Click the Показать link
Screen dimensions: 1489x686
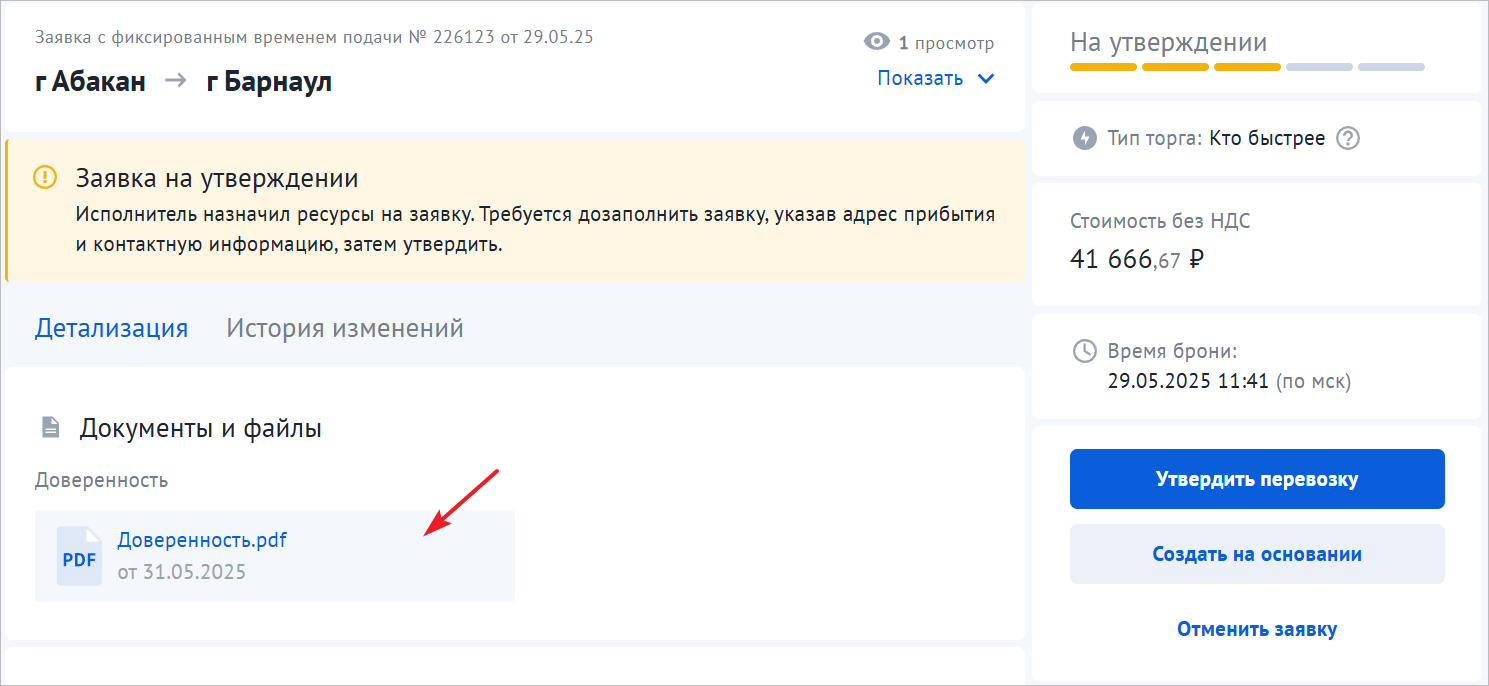(920, 78)
